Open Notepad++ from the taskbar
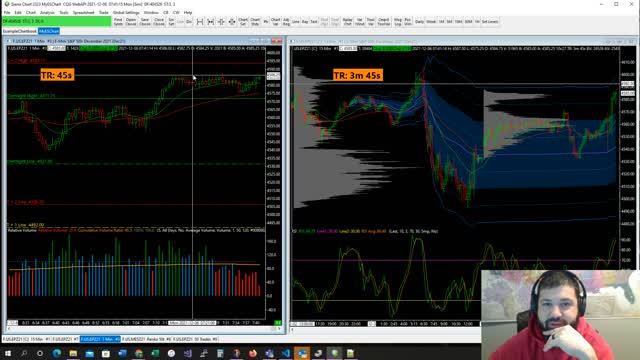 [x=350, y=353]
